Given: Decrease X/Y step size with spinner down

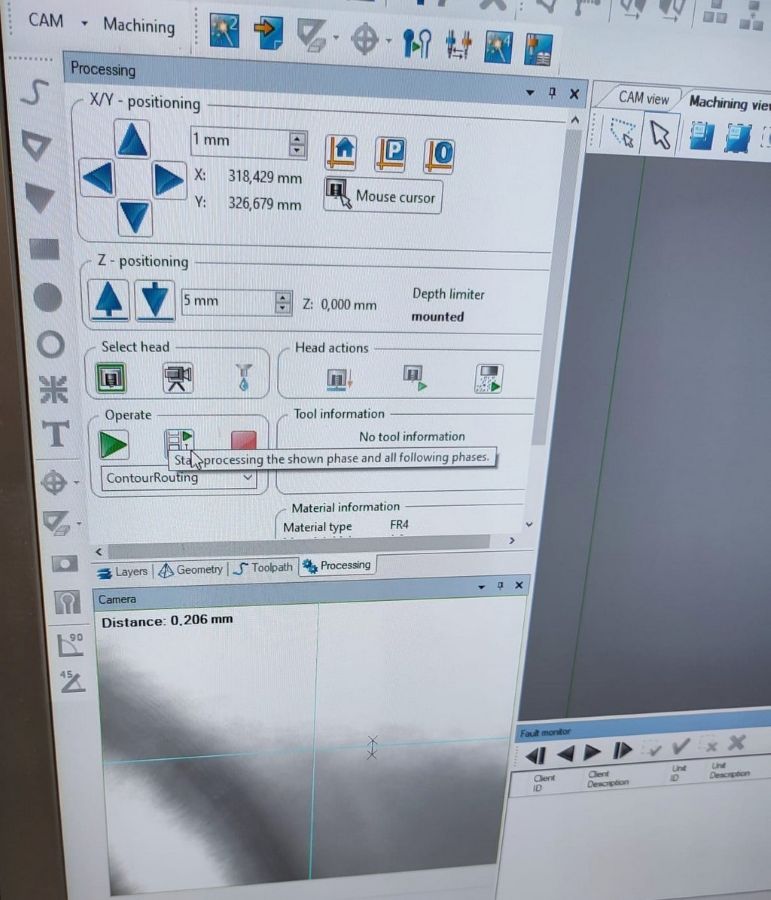Looking at the screenshot, I should [x=297, y=151].
